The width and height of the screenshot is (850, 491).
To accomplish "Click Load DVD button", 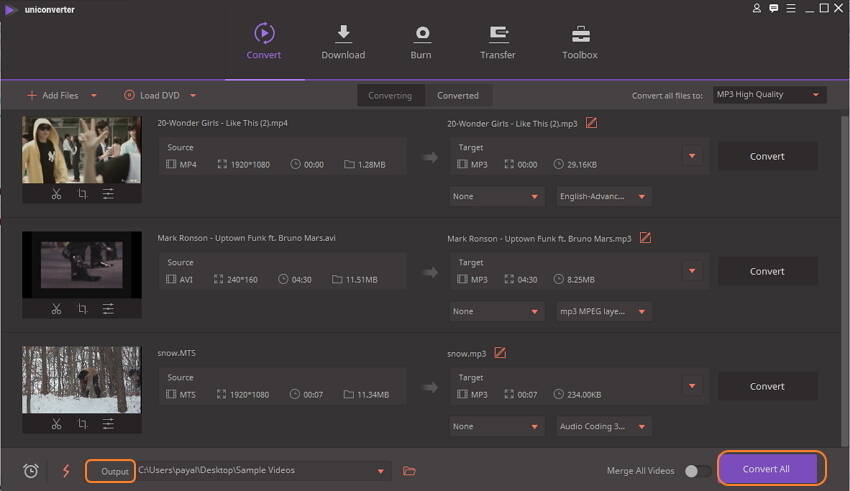I will point(152,95).
